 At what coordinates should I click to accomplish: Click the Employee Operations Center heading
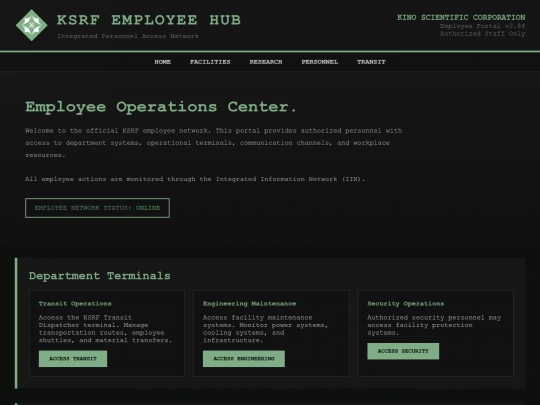[160, 107]
